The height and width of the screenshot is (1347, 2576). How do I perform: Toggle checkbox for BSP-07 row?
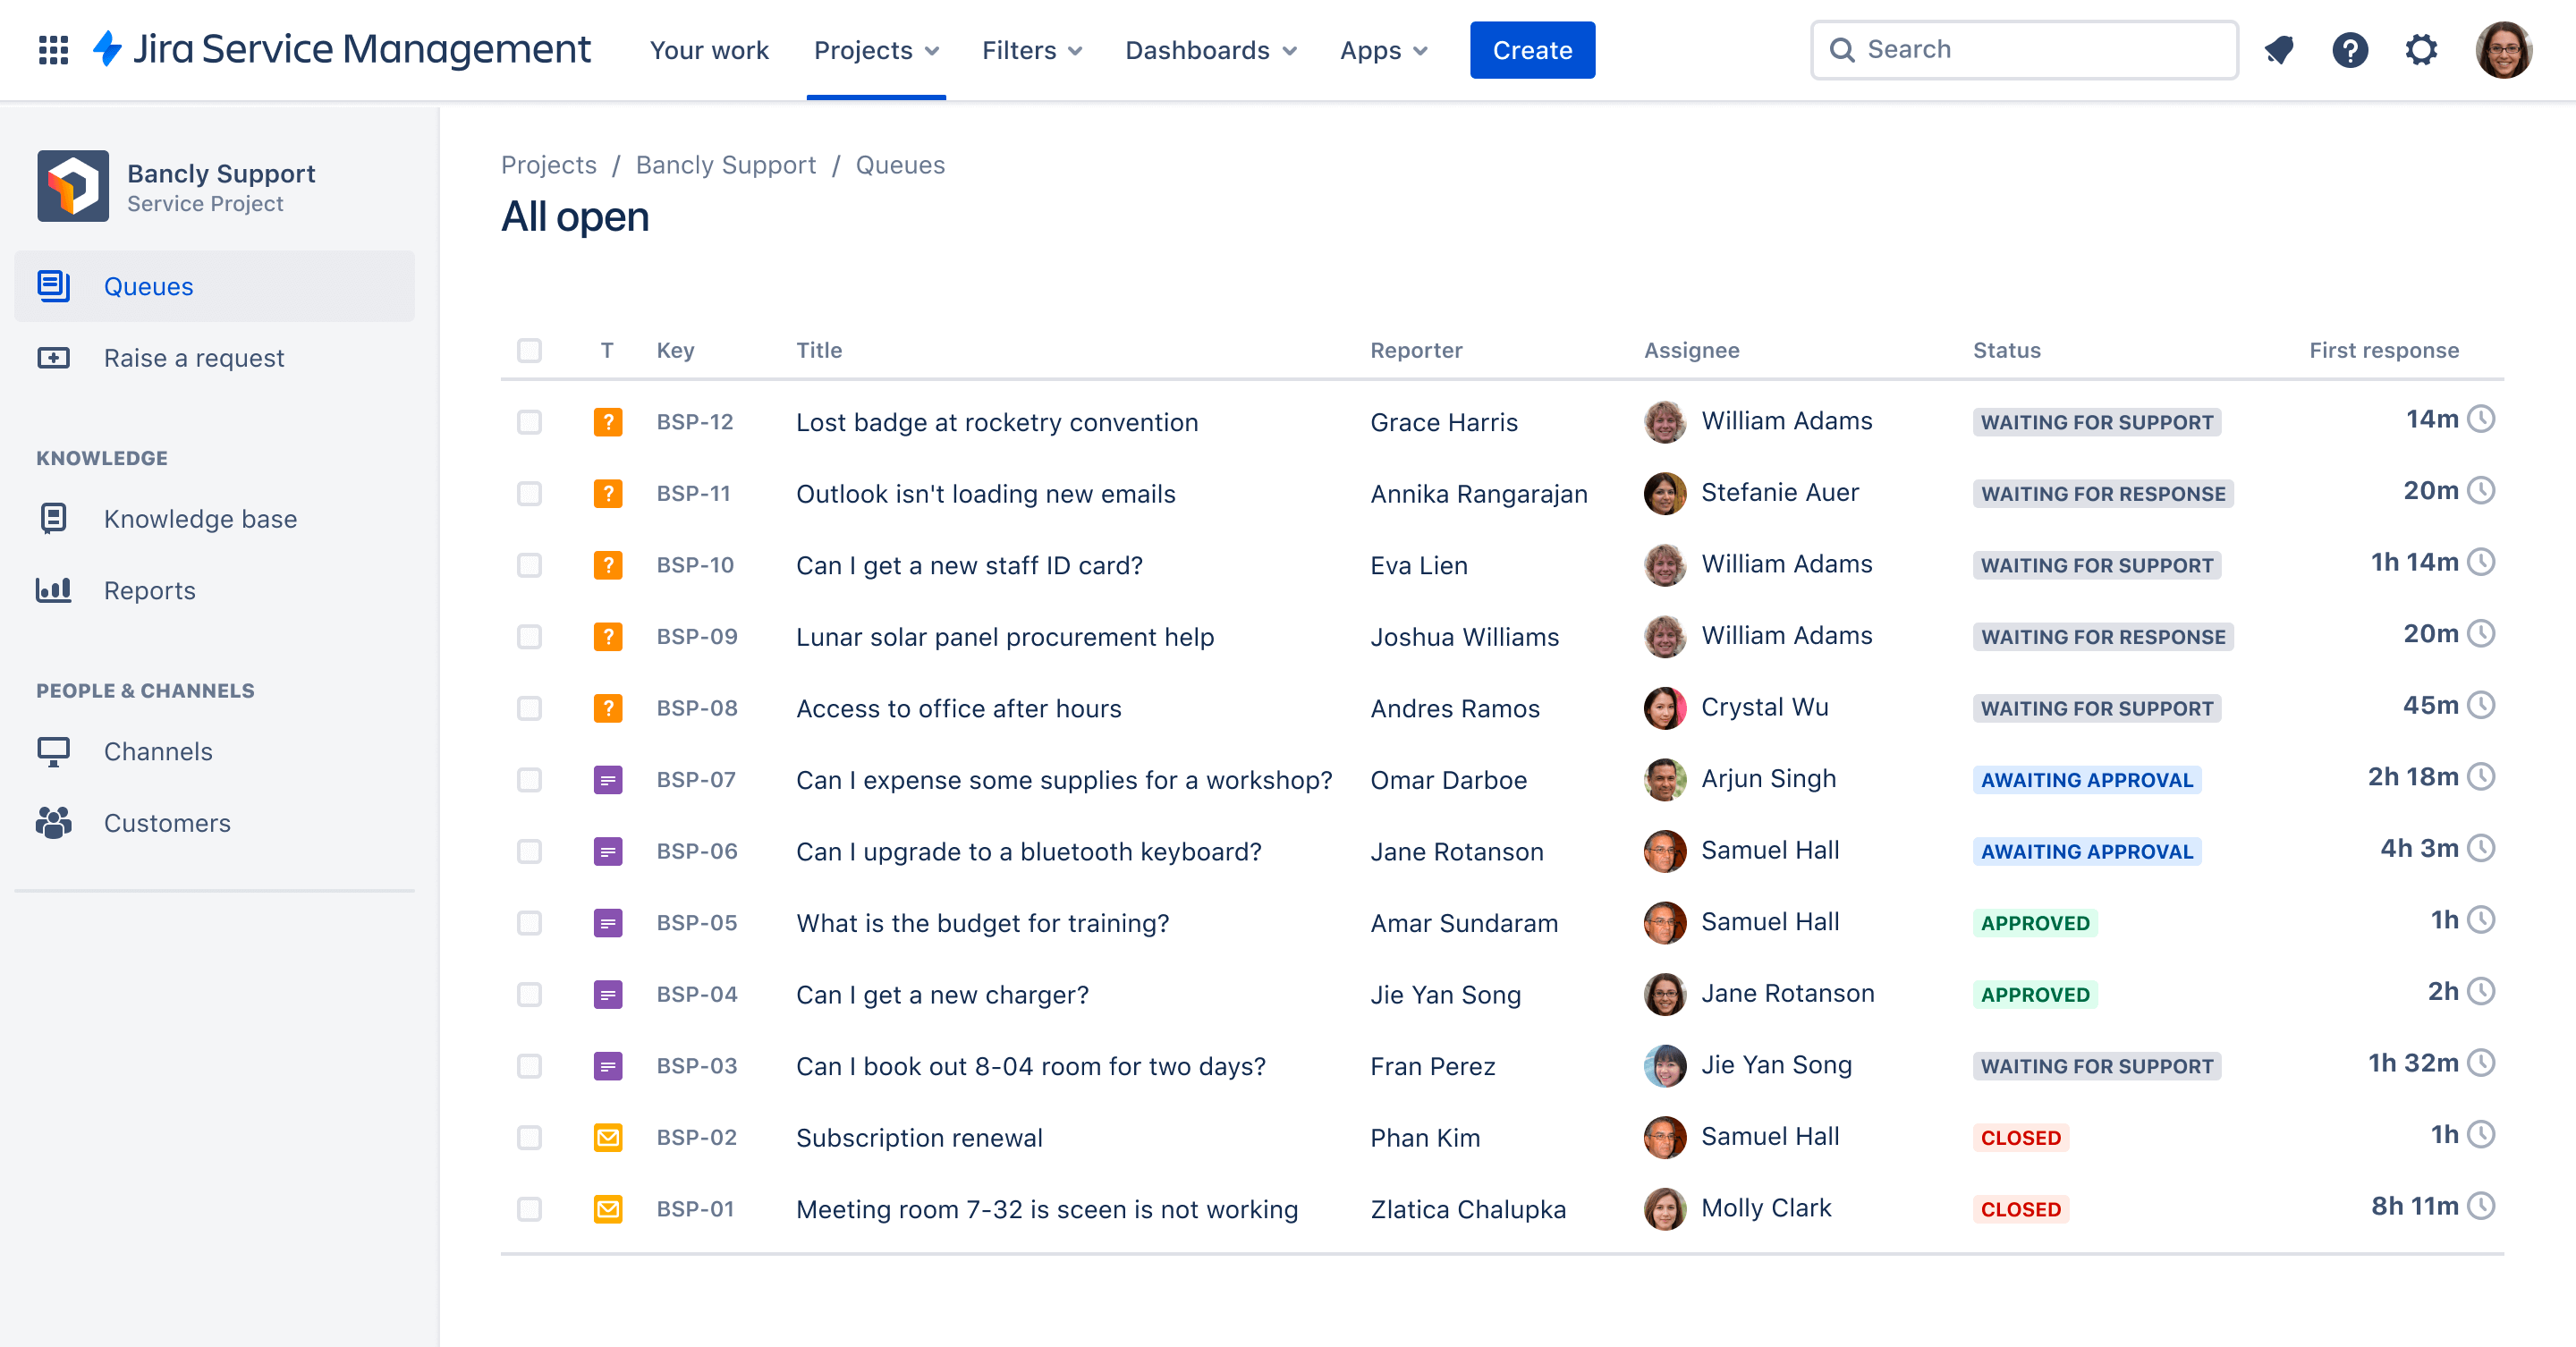tap(528, 778)
